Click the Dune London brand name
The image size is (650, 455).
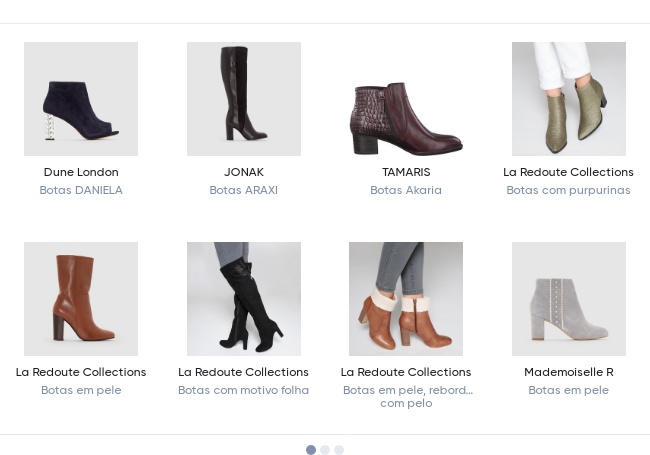pyautogui.click(x=81, y=172)
